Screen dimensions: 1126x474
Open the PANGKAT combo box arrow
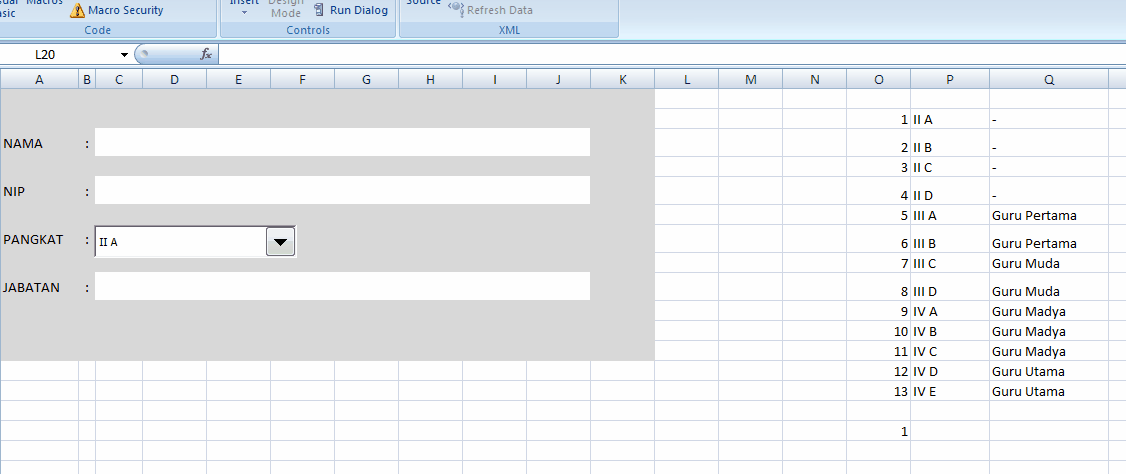coord(281,242)
